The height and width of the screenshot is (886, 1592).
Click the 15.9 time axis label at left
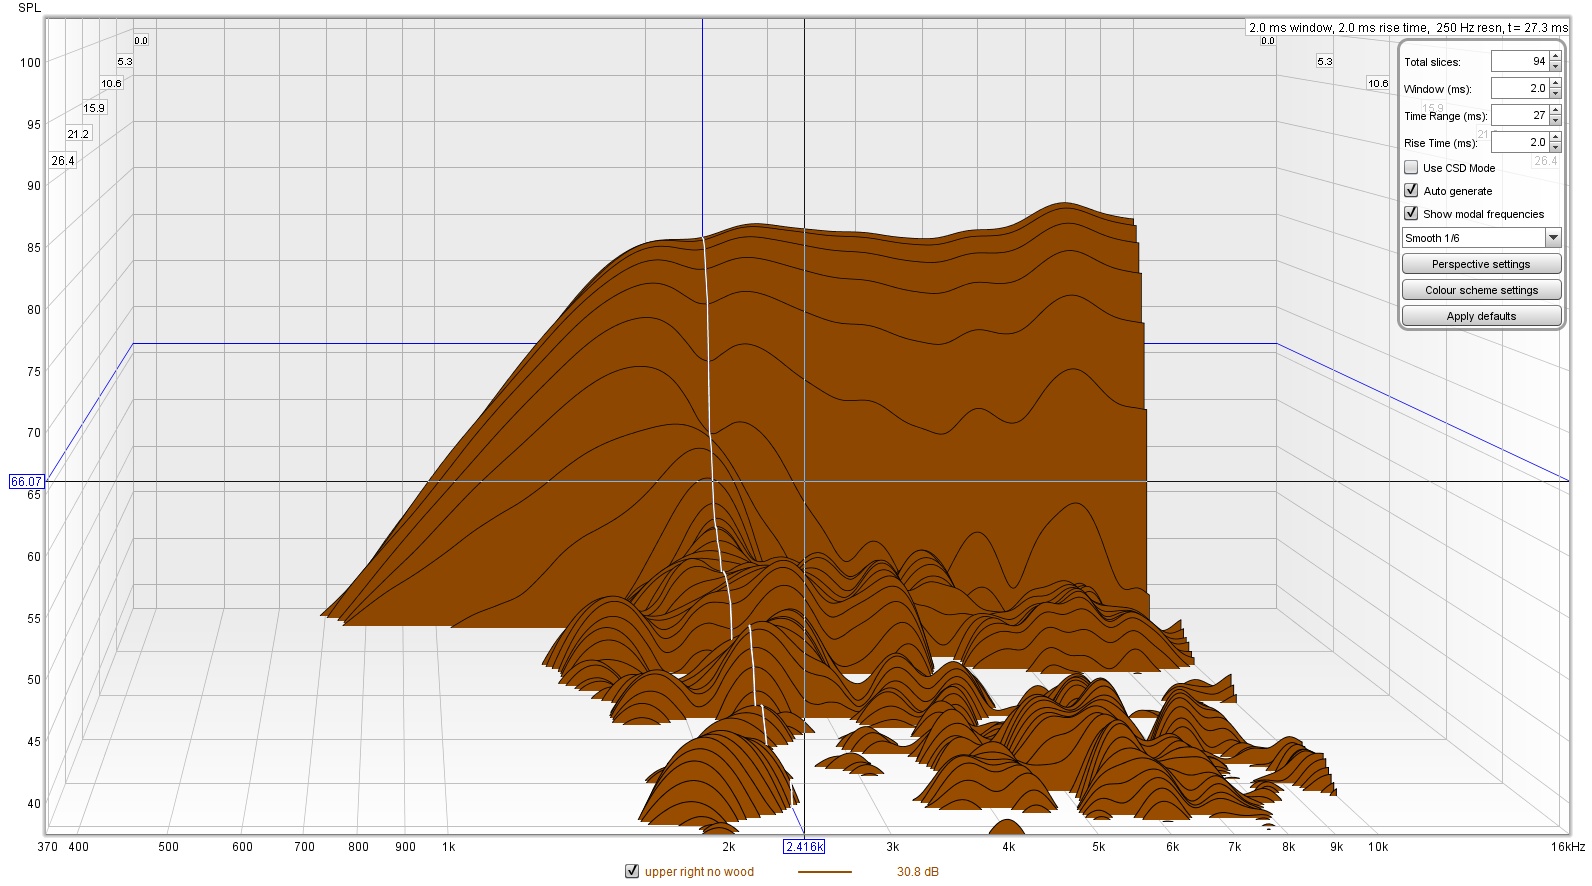click(94, 108)
